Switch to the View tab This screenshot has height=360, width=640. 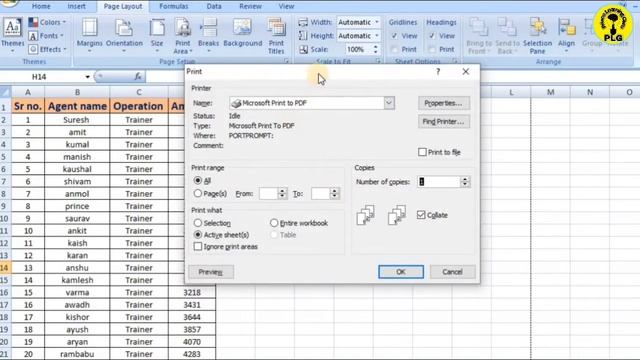[x=286, y=6]
